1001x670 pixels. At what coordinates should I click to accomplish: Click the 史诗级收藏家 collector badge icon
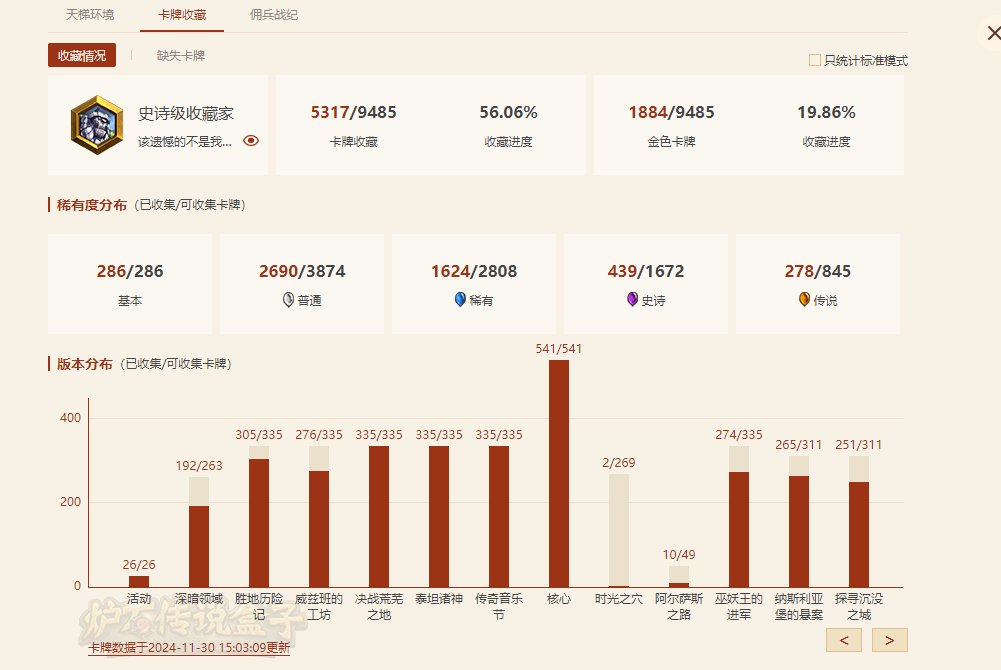(97, 125)
